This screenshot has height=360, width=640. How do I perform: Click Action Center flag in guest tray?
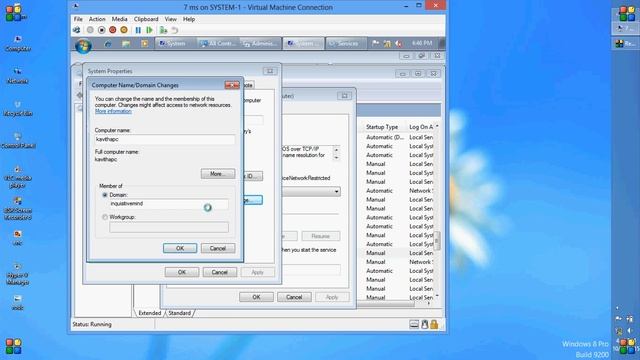[x=376, y=43]
